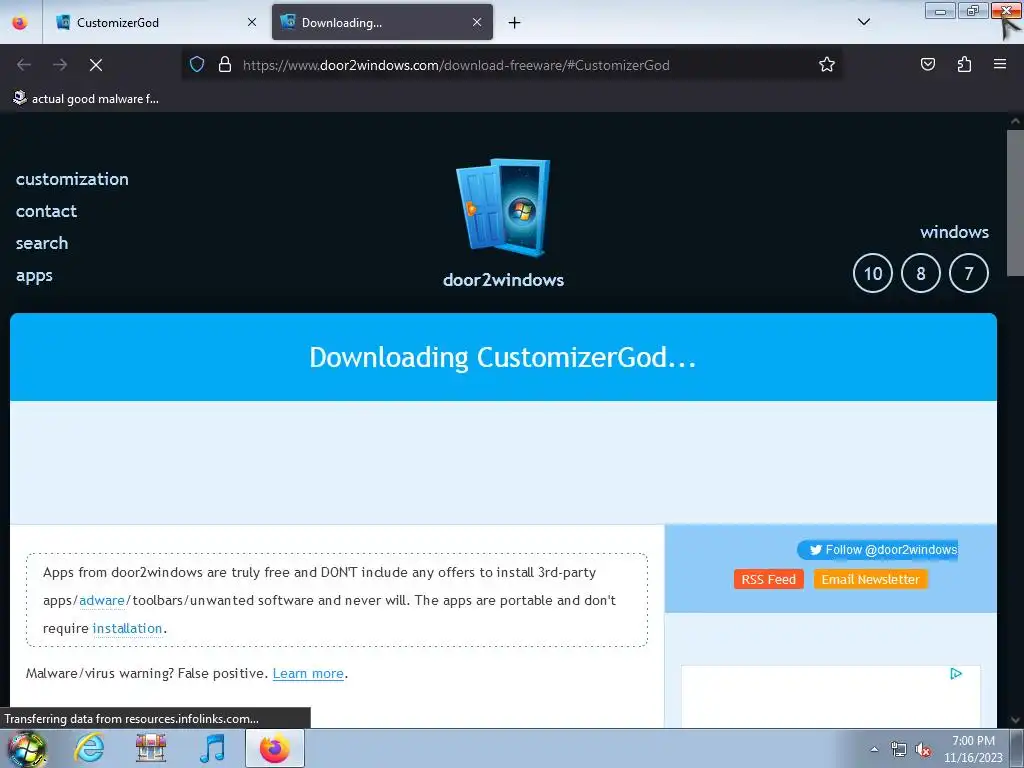Click the page vertical scrollbar thumb
Image resolution: width=1024 pixels, height=768 pixels.
click(1016, 202)
